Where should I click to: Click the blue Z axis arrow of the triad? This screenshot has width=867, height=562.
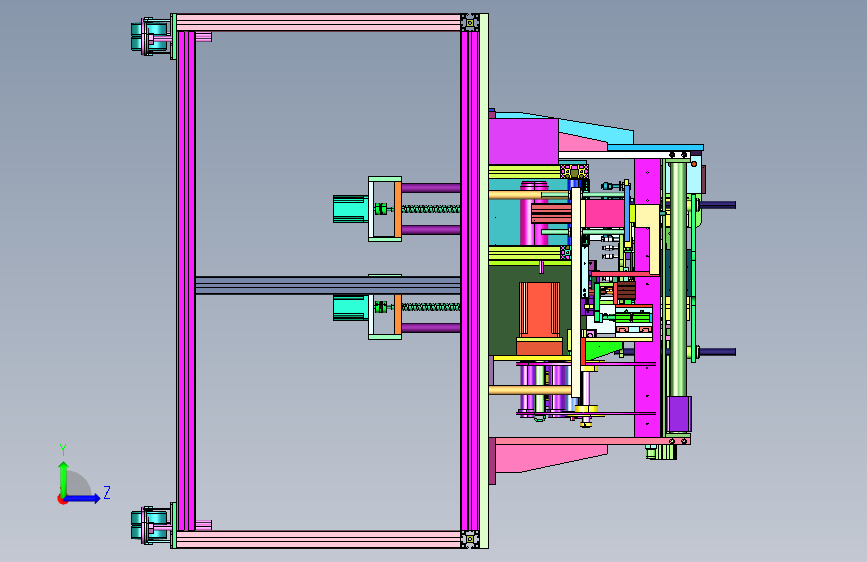coord(83,498)
